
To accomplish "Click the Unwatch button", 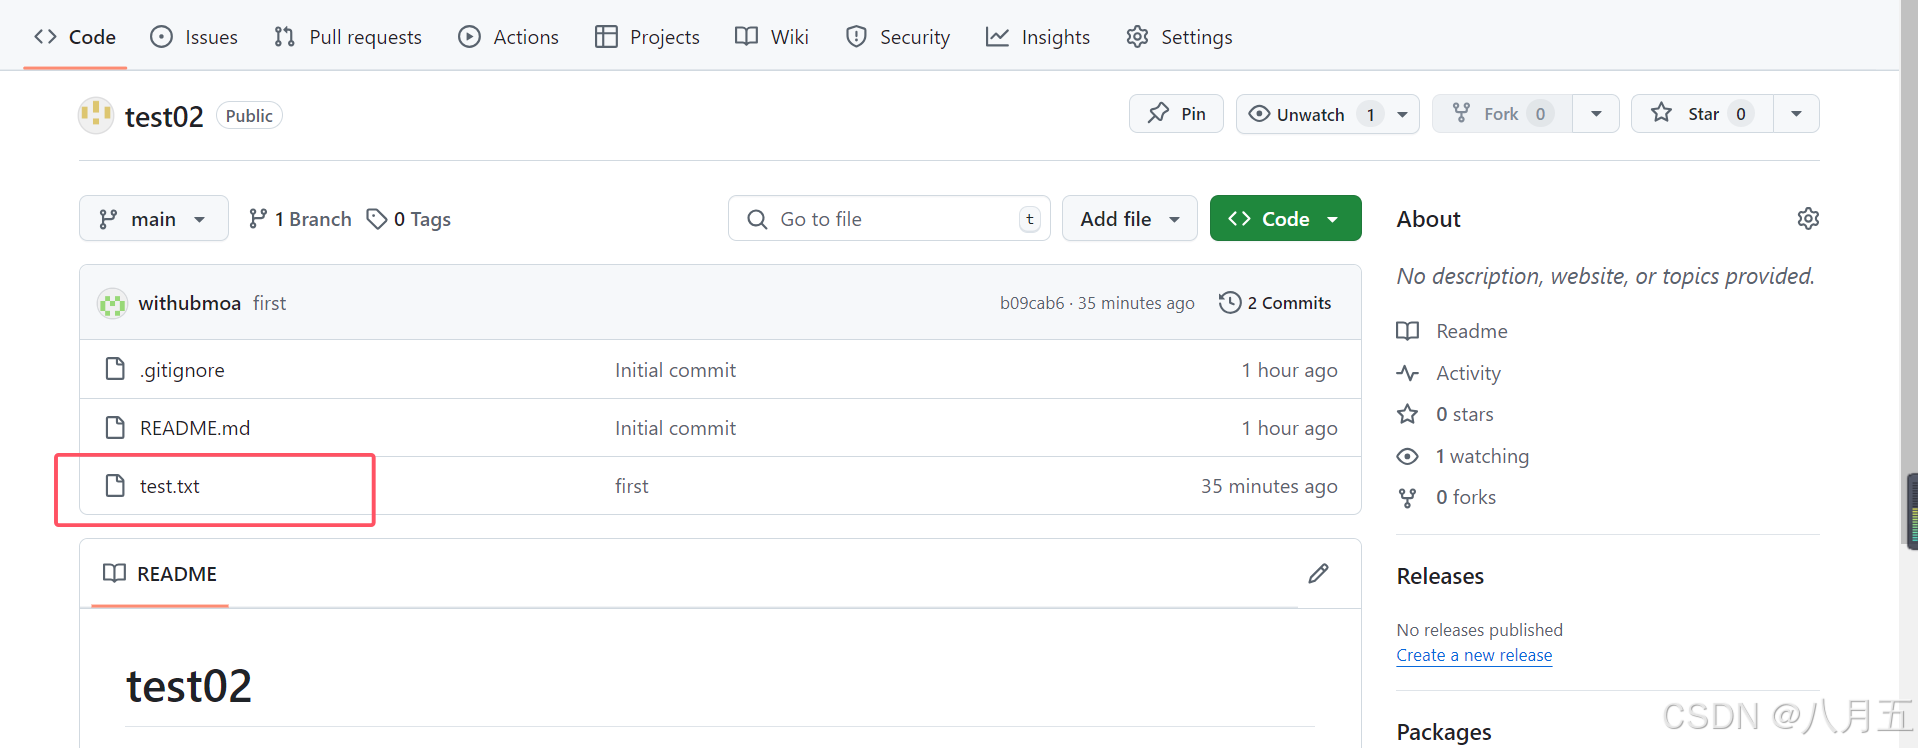I will pos(1310,114).
